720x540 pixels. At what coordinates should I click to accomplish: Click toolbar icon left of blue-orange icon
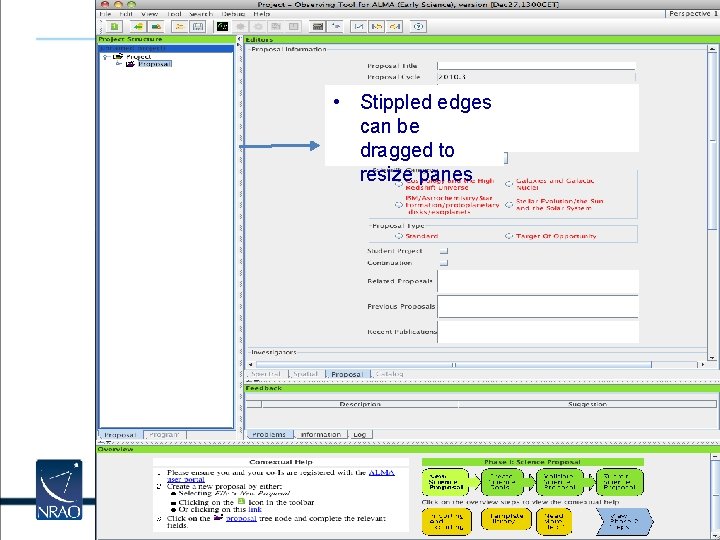point(359,27)
